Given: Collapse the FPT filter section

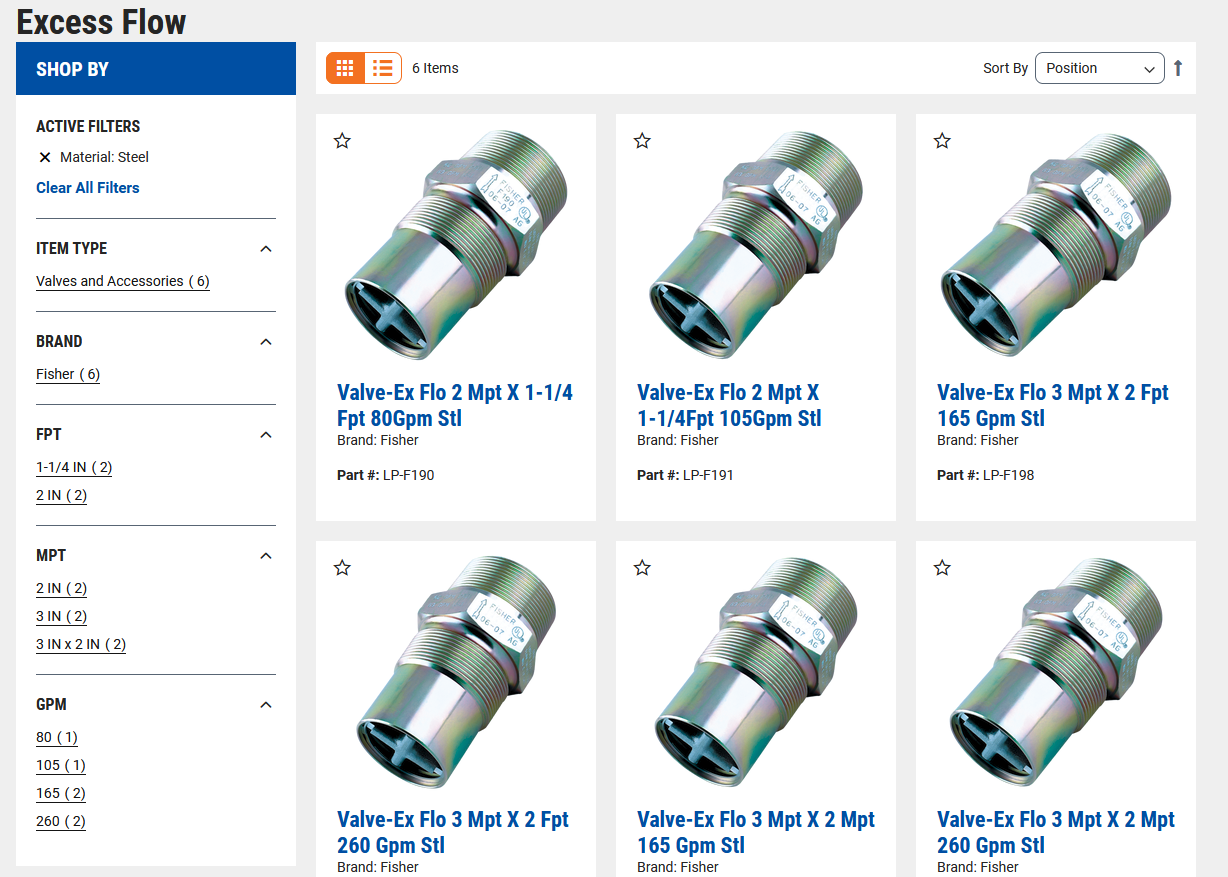Looking at the screenshot, I should point(266,435).
